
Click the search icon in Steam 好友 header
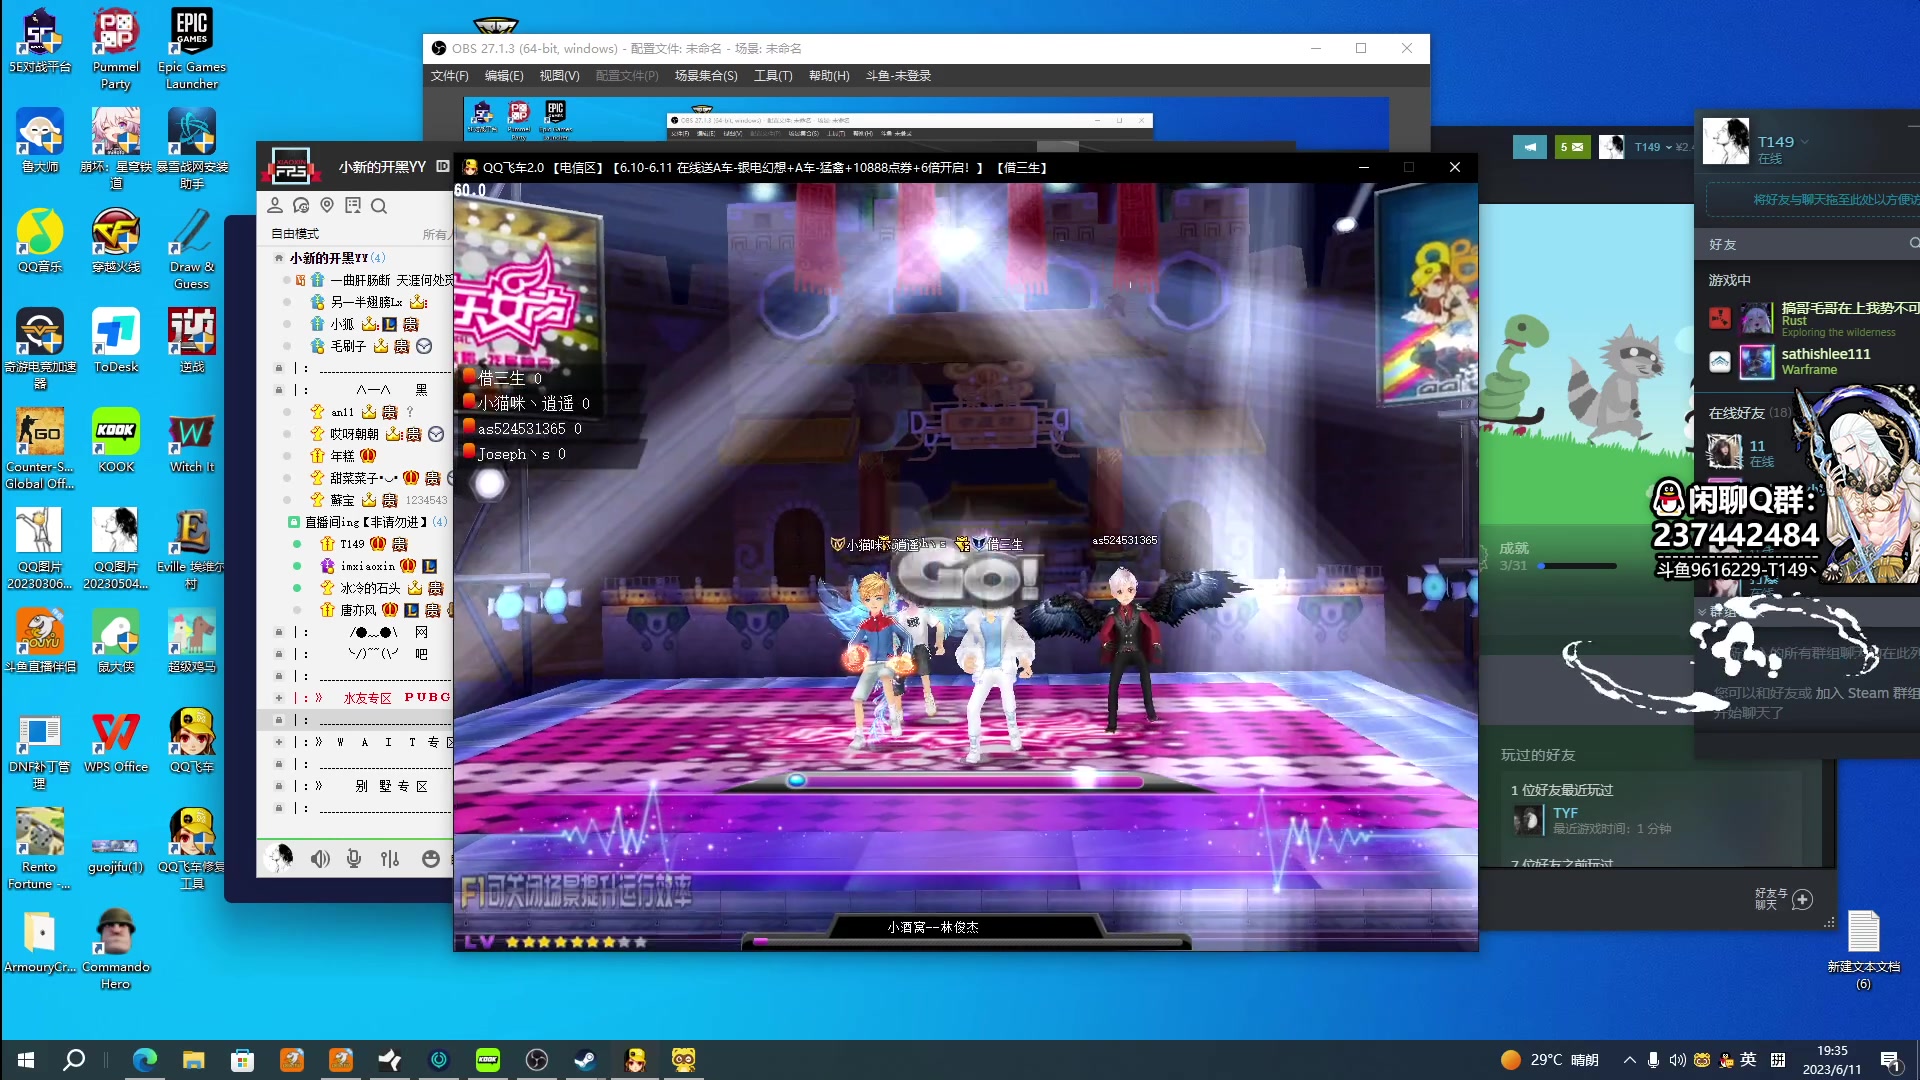[x=1914, y=243]
